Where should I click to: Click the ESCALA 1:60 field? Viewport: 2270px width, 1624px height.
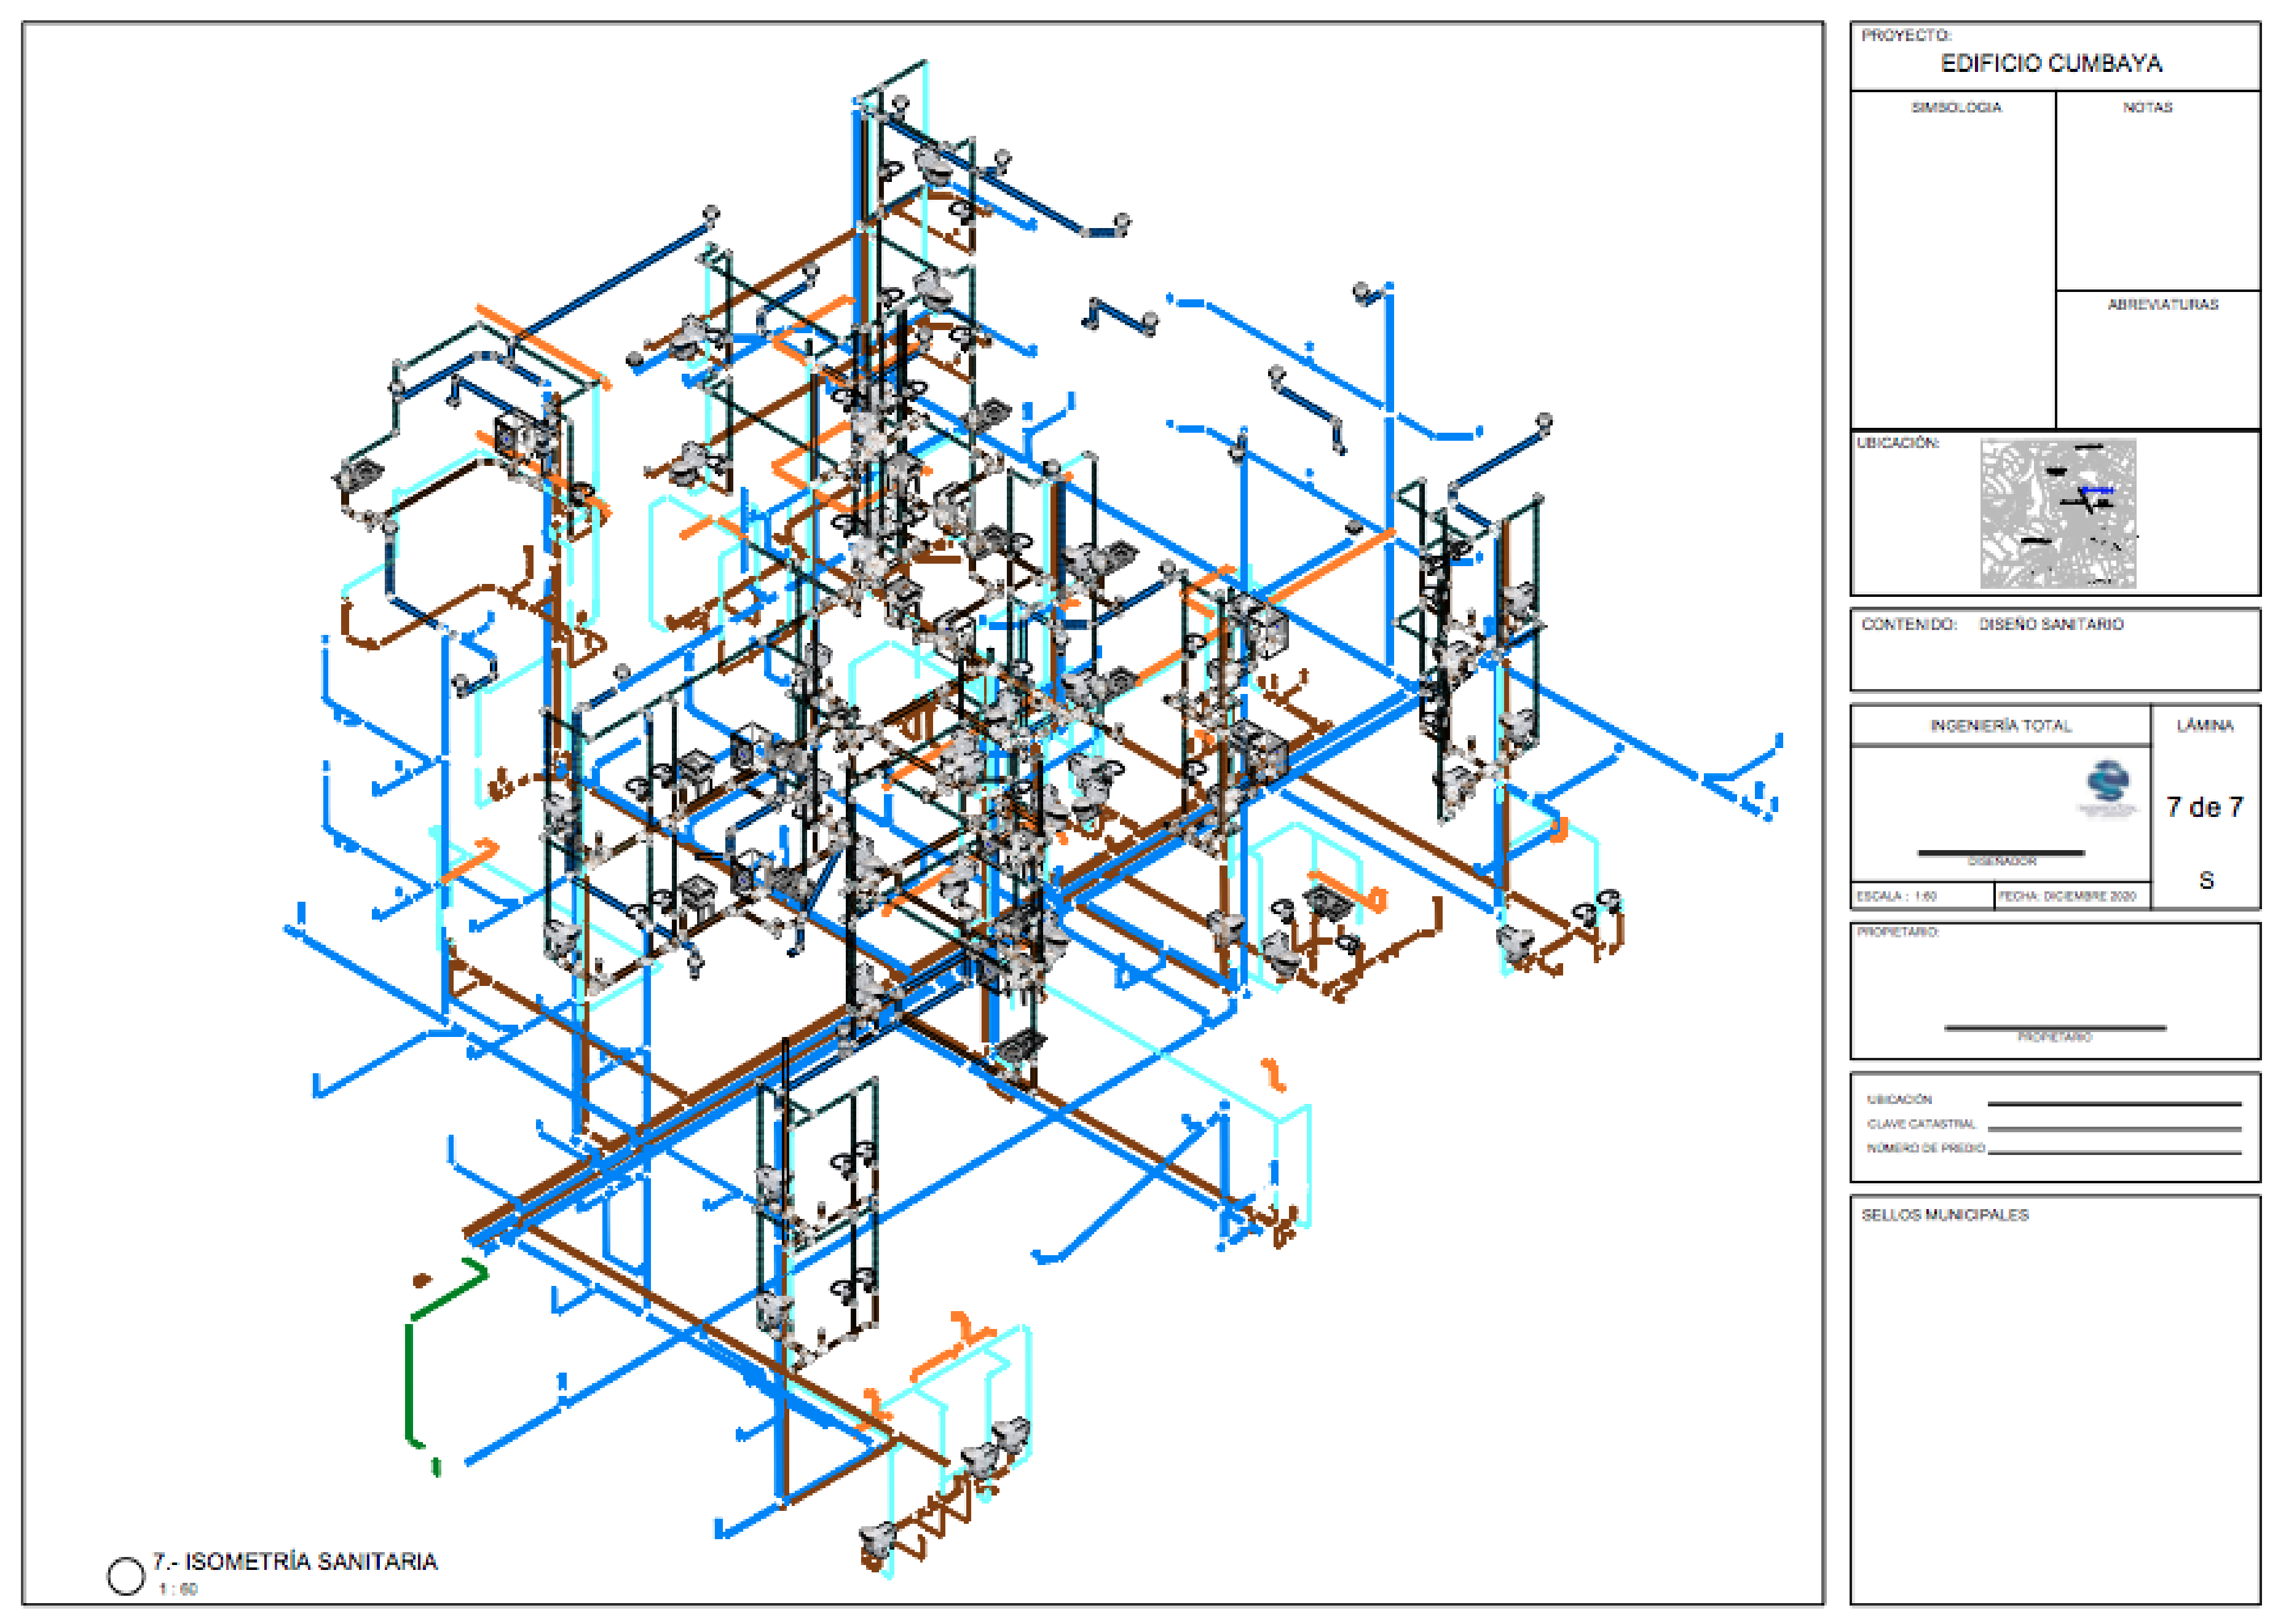point(1897,896)
